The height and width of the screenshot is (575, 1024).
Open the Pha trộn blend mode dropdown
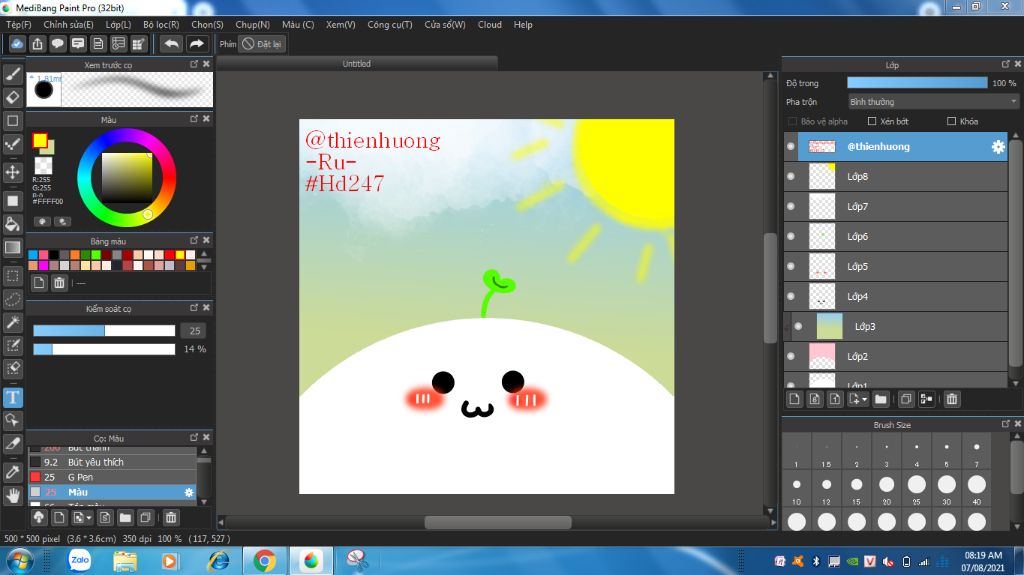click(x=933, y=102)
